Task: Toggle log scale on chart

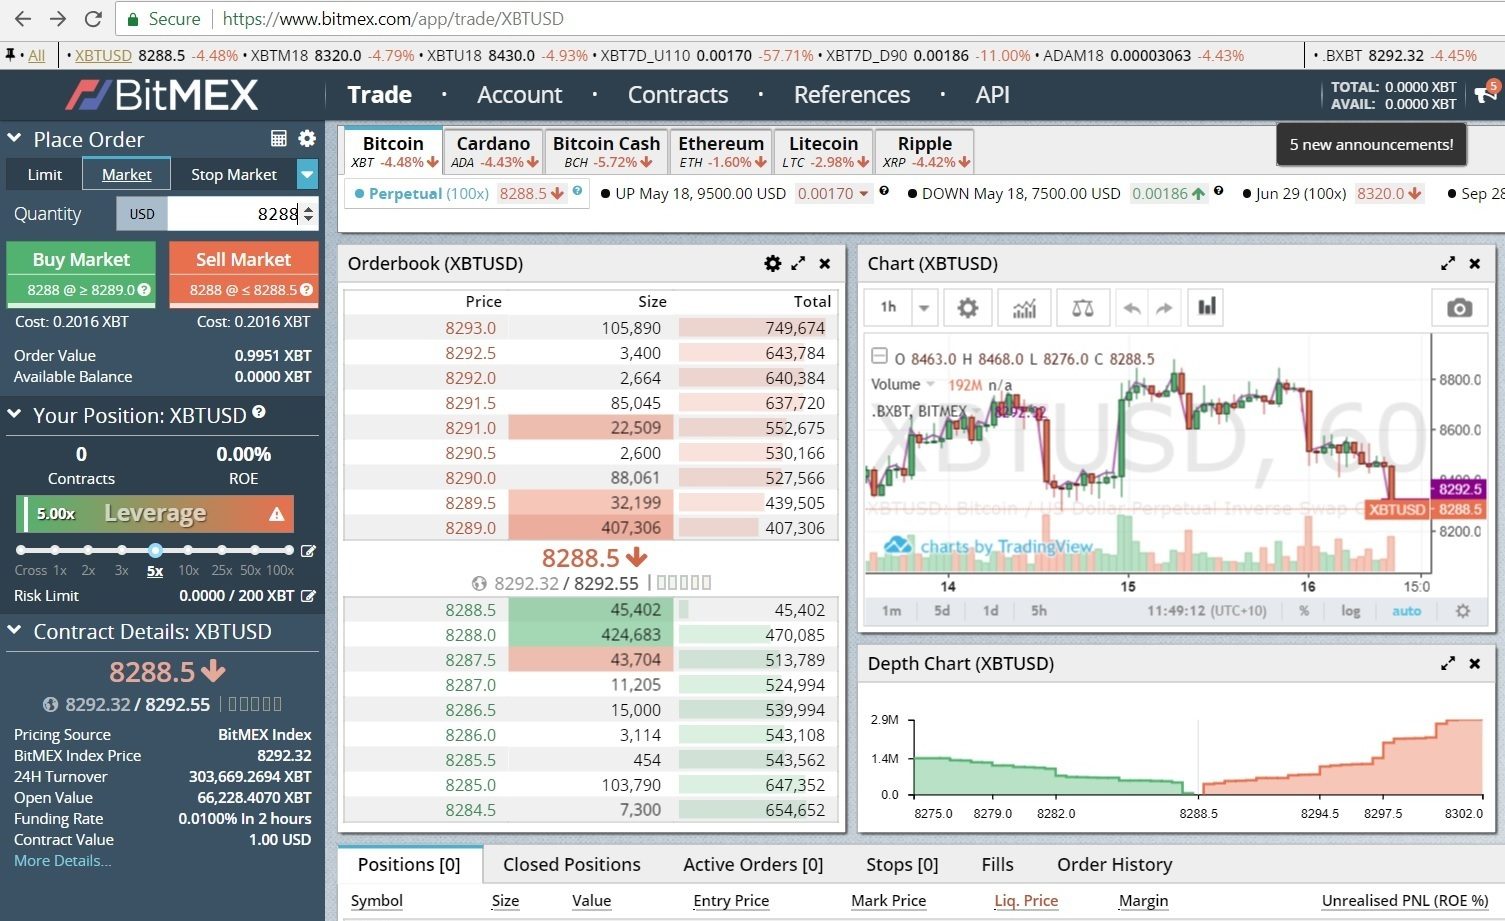Action: (x=1350, y=611)
